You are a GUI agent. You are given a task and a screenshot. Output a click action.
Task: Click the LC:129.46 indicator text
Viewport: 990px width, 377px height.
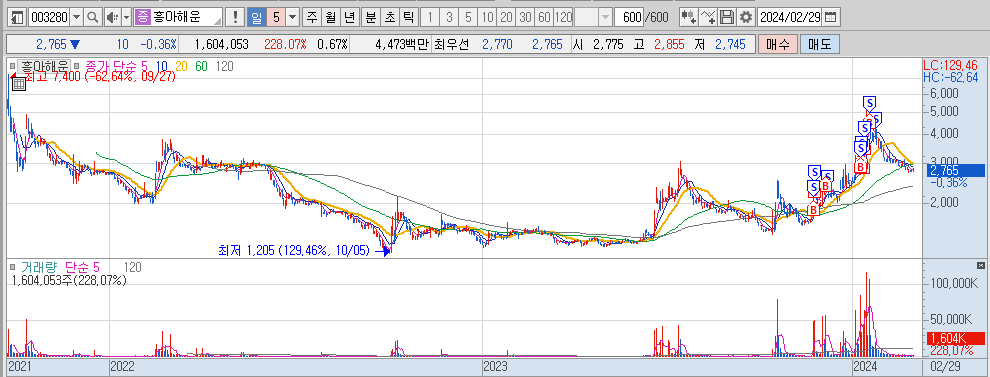pyautogui.click(x=950, y=65)
